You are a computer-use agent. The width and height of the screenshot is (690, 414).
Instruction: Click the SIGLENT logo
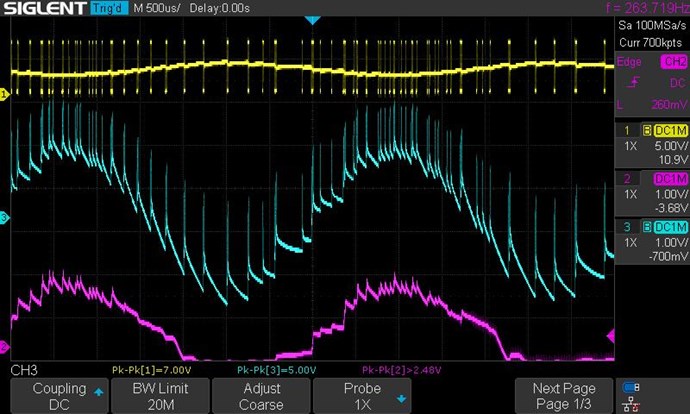44,8
